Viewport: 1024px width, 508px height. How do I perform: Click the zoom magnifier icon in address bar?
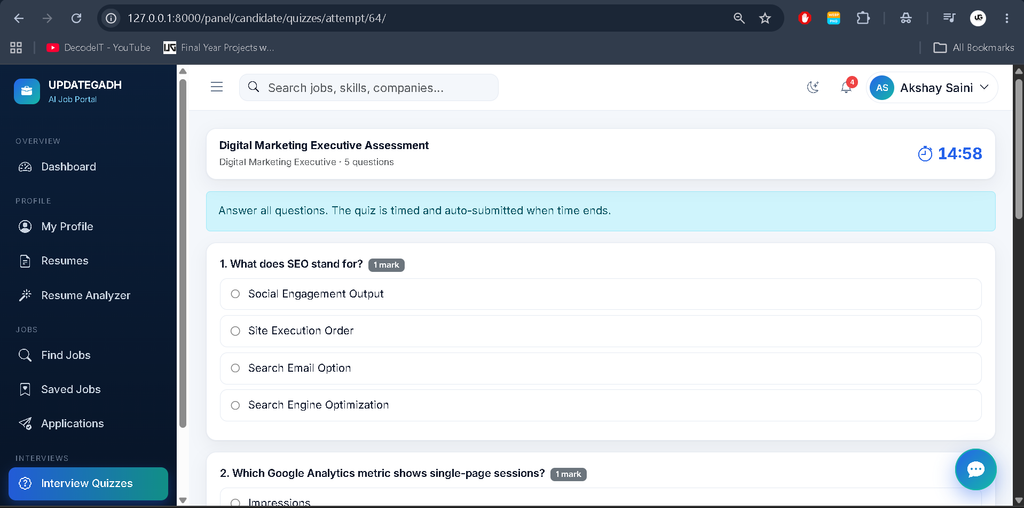click(739, 18)
